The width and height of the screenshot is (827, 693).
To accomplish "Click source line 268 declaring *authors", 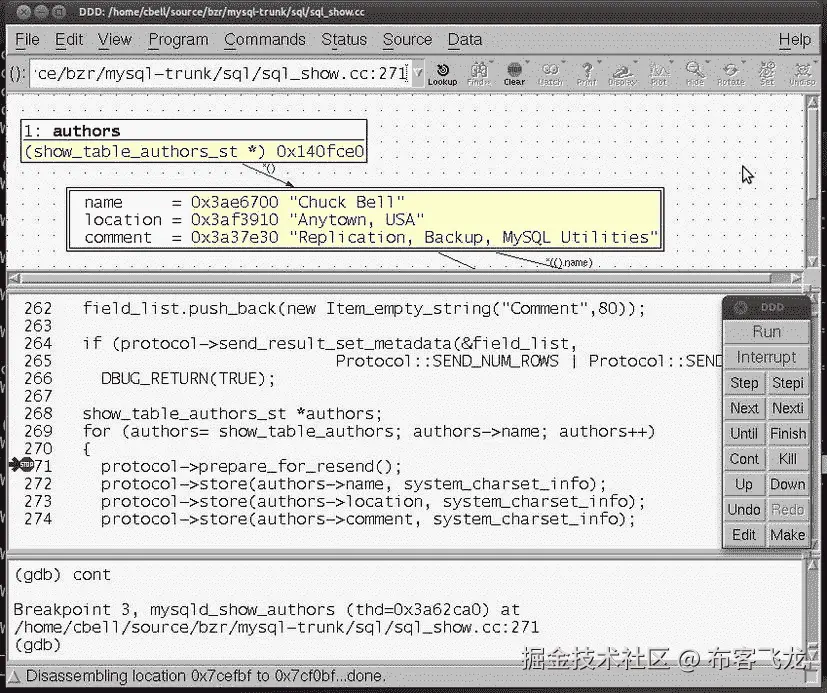I will click(232, 413).
